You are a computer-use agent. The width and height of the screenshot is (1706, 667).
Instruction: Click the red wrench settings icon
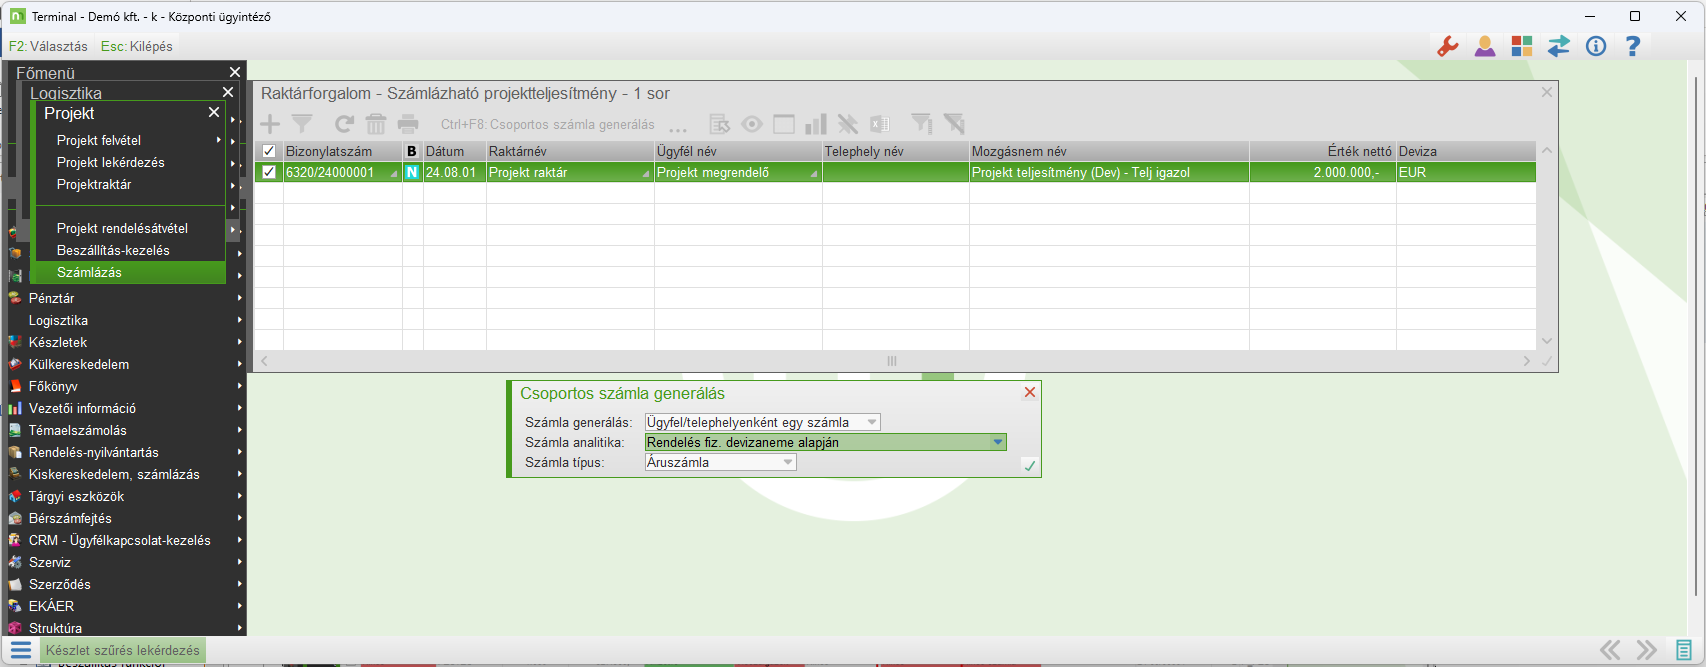pos(1447,46)
